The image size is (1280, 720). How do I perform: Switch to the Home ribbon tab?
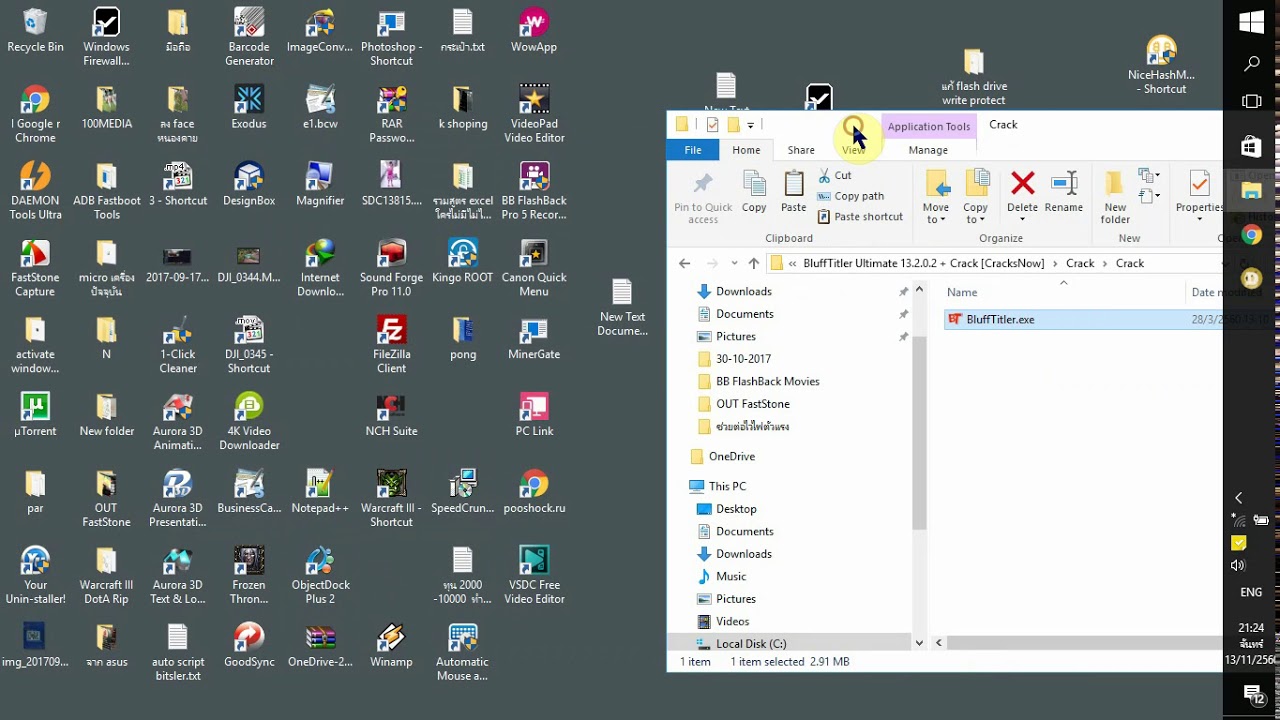pyautogui.click(x=746, y=150)
